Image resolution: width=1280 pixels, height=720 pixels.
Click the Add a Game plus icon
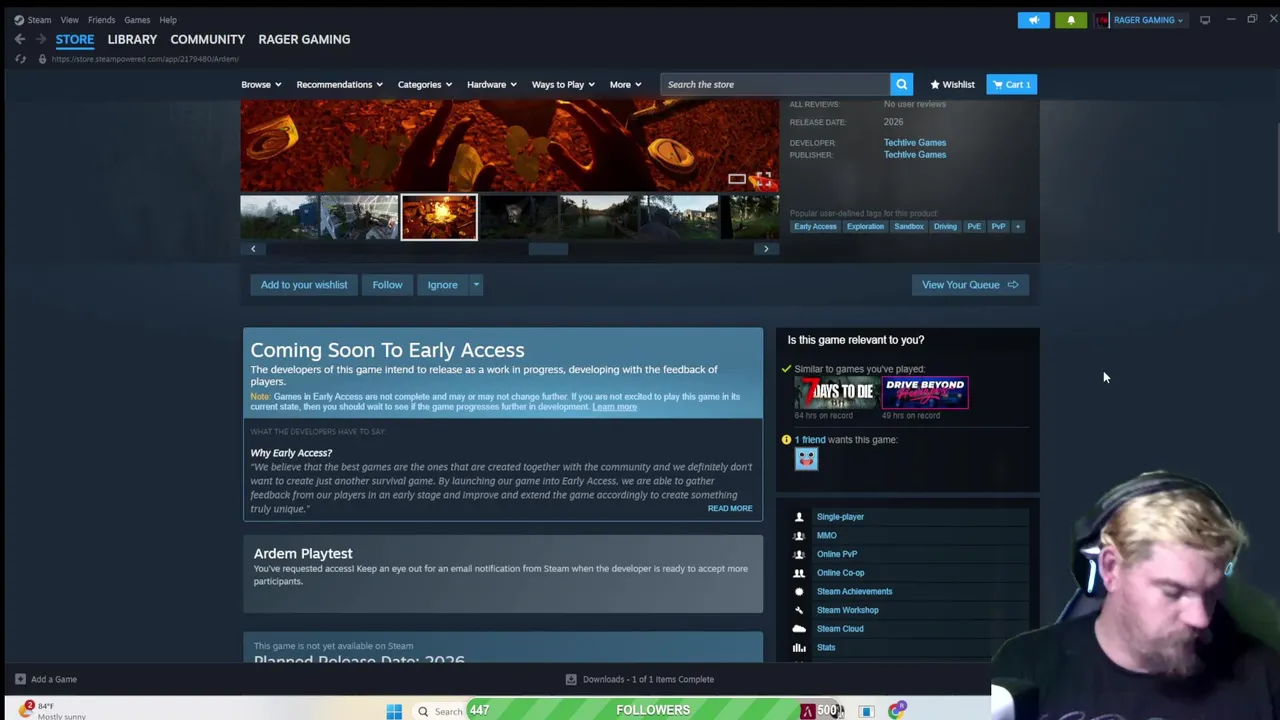(x=20, y=679)
